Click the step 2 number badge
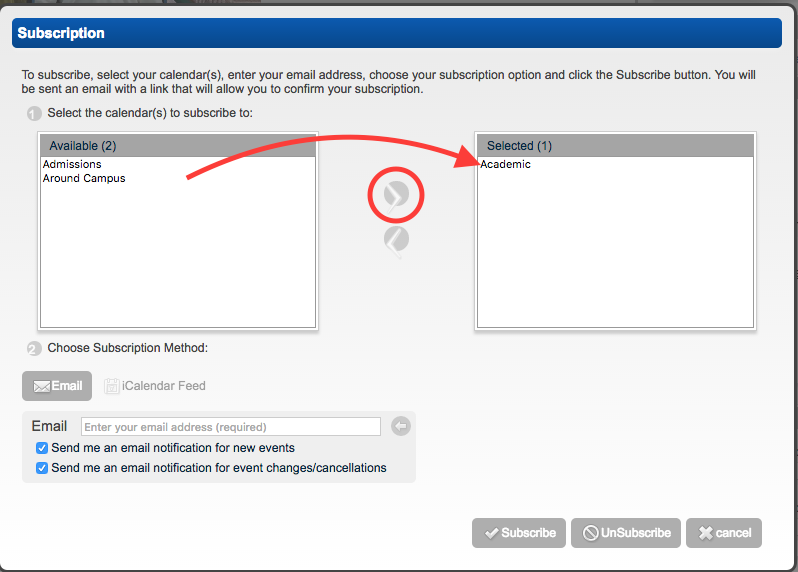The width and height of the screenshot is (798, 572). (34, 349)
